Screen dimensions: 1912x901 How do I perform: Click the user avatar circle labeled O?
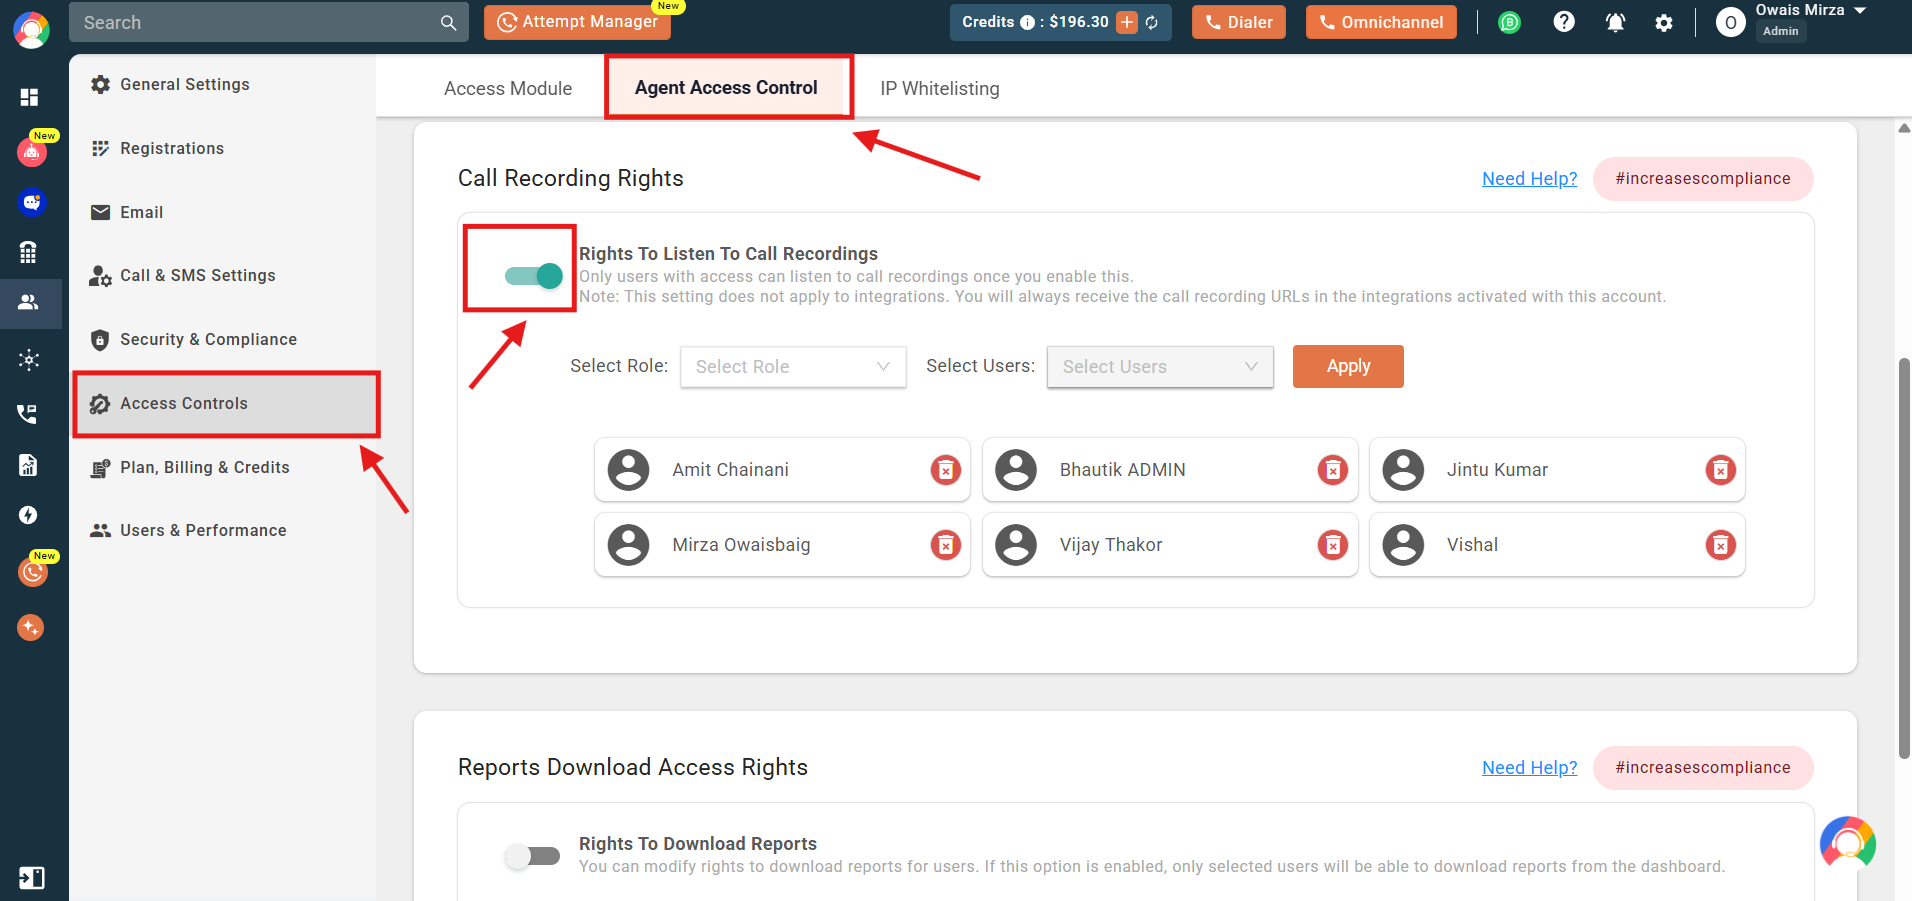(1730, 22)
